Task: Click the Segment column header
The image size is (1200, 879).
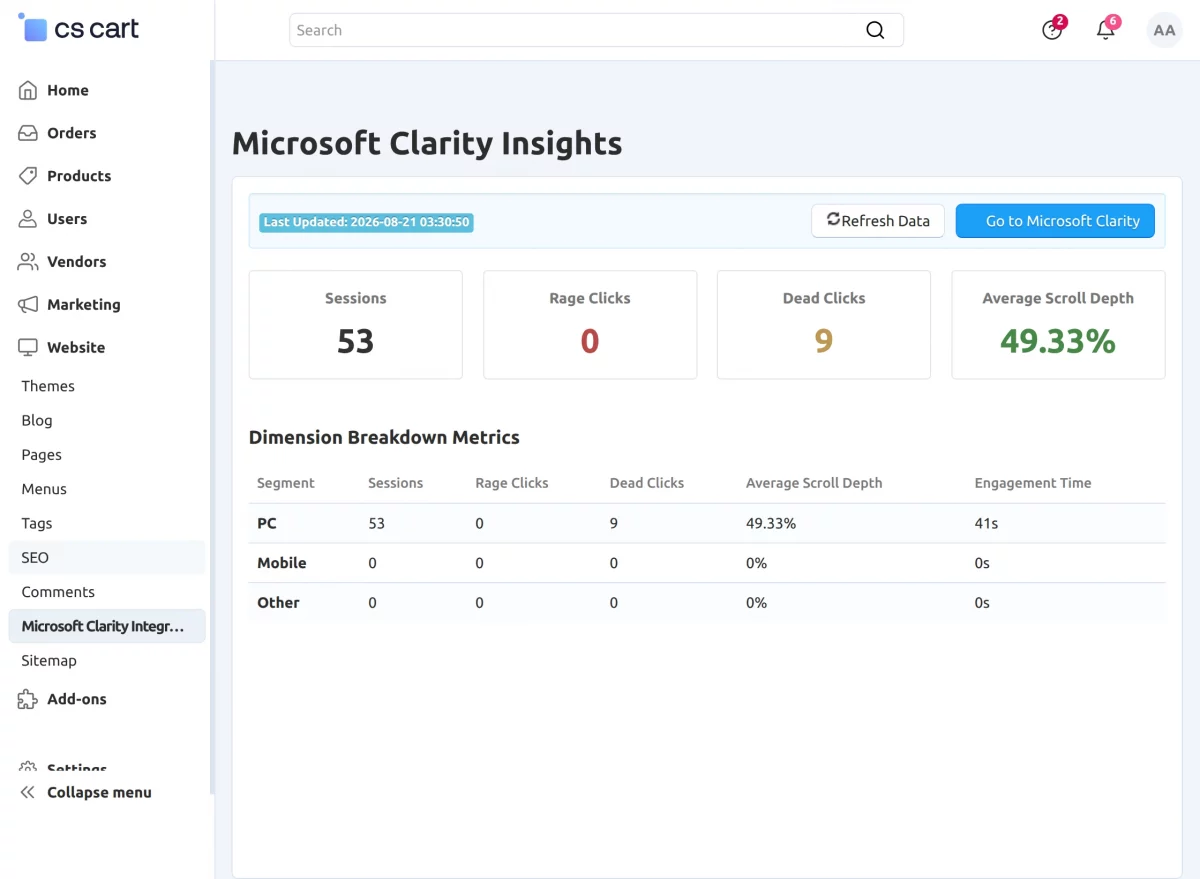Action: (x=286, y=483)
